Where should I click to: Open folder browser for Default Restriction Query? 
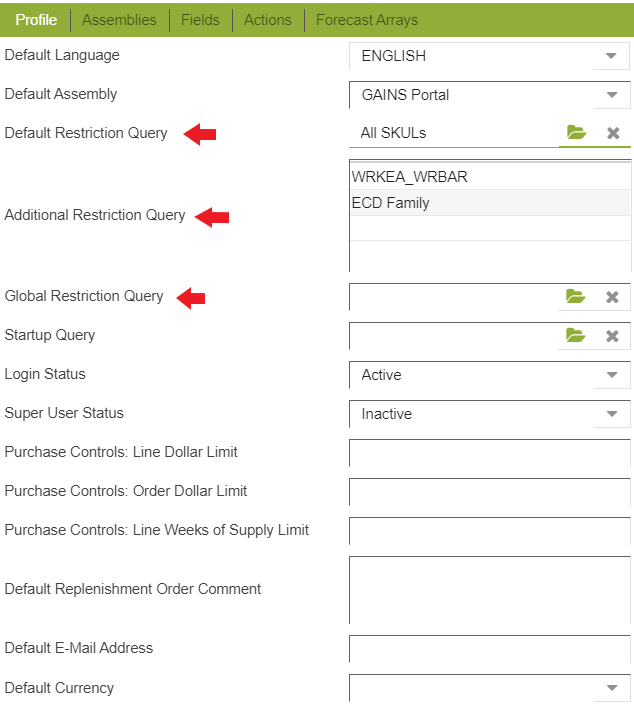click(x=575, y=133)
